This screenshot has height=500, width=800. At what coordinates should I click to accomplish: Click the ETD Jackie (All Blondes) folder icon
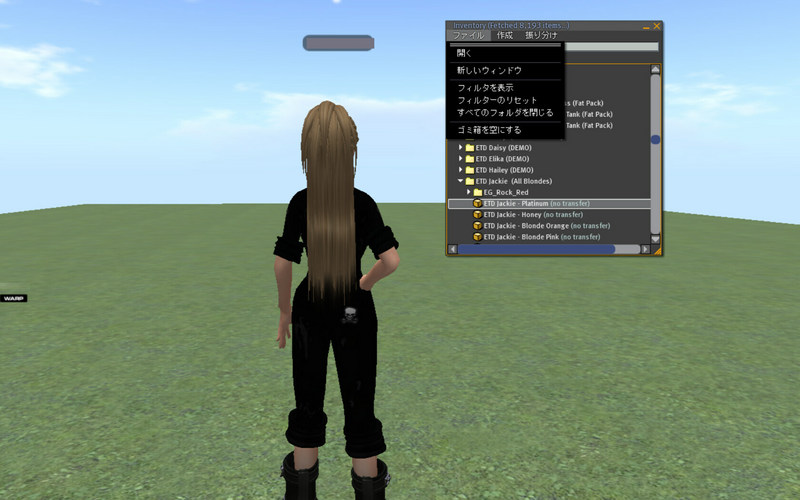(470, 181)
